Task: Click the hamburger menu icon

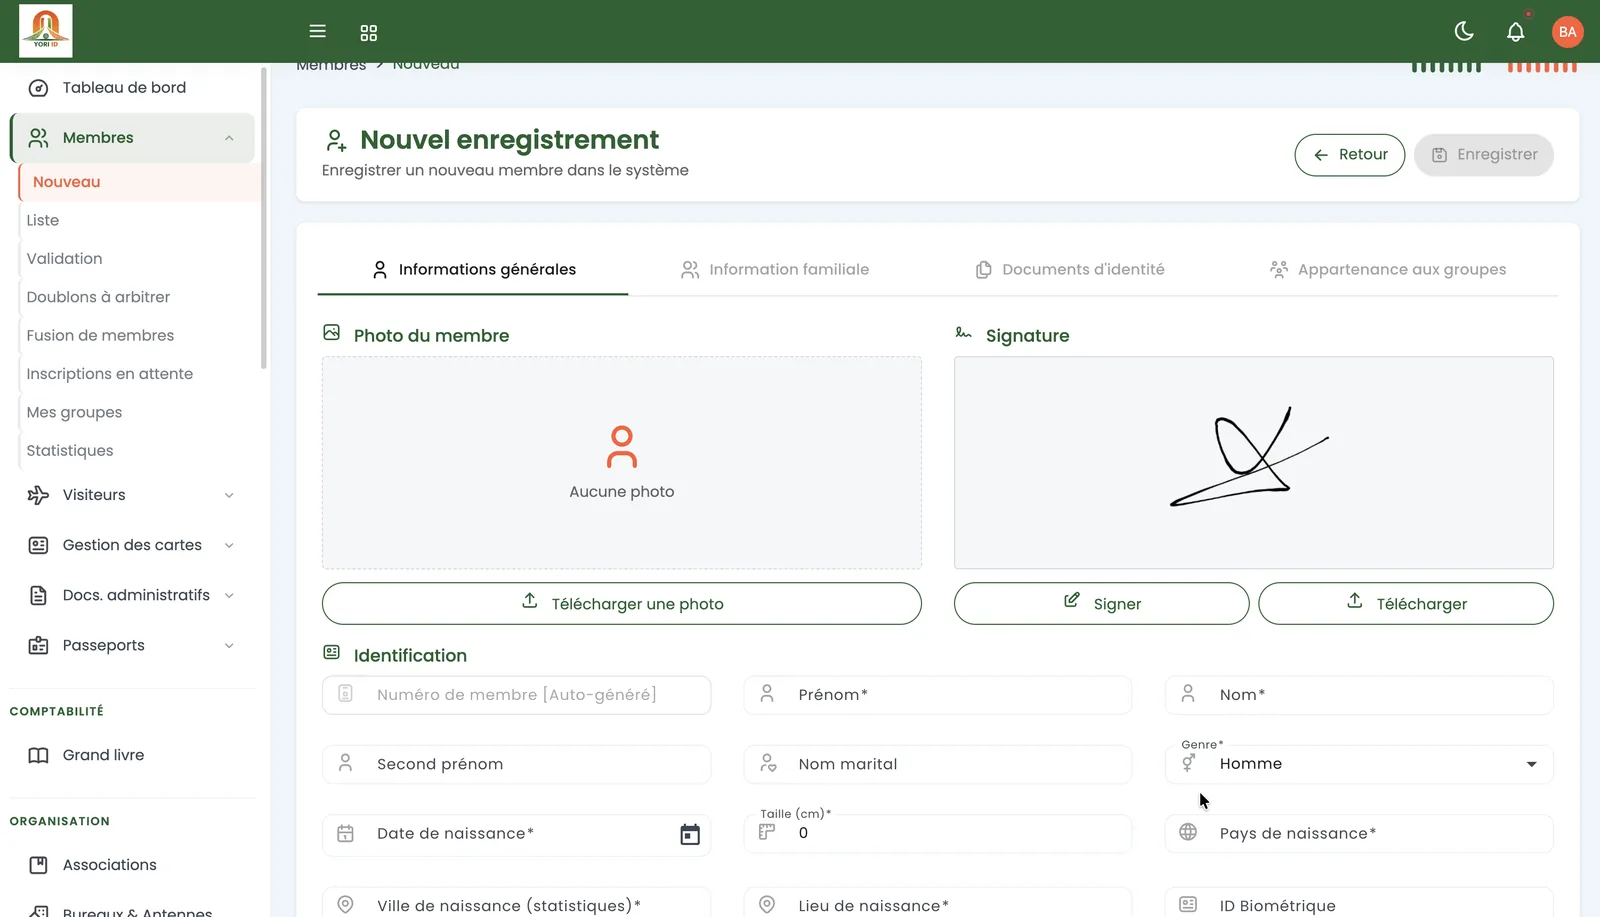Action: pyautogui.click(x=317, y=31)
